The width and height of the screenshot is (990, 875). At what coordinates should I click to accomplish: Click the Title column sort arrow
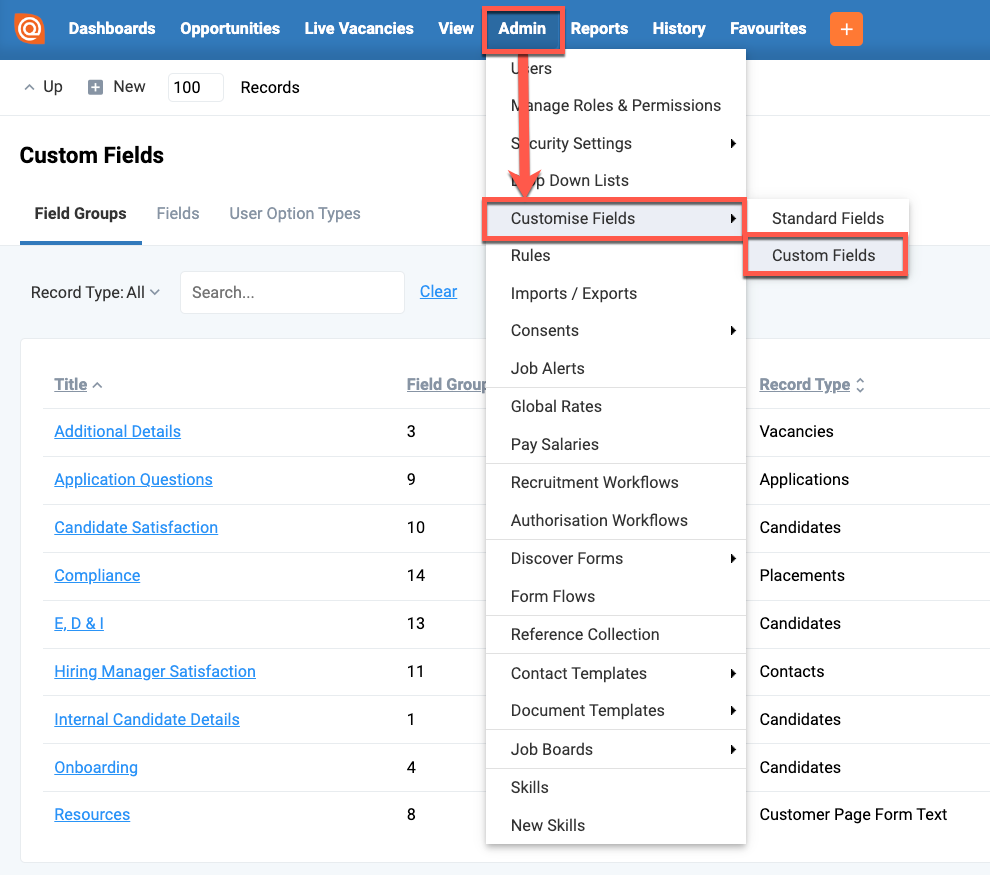click(x=97, y=384)
